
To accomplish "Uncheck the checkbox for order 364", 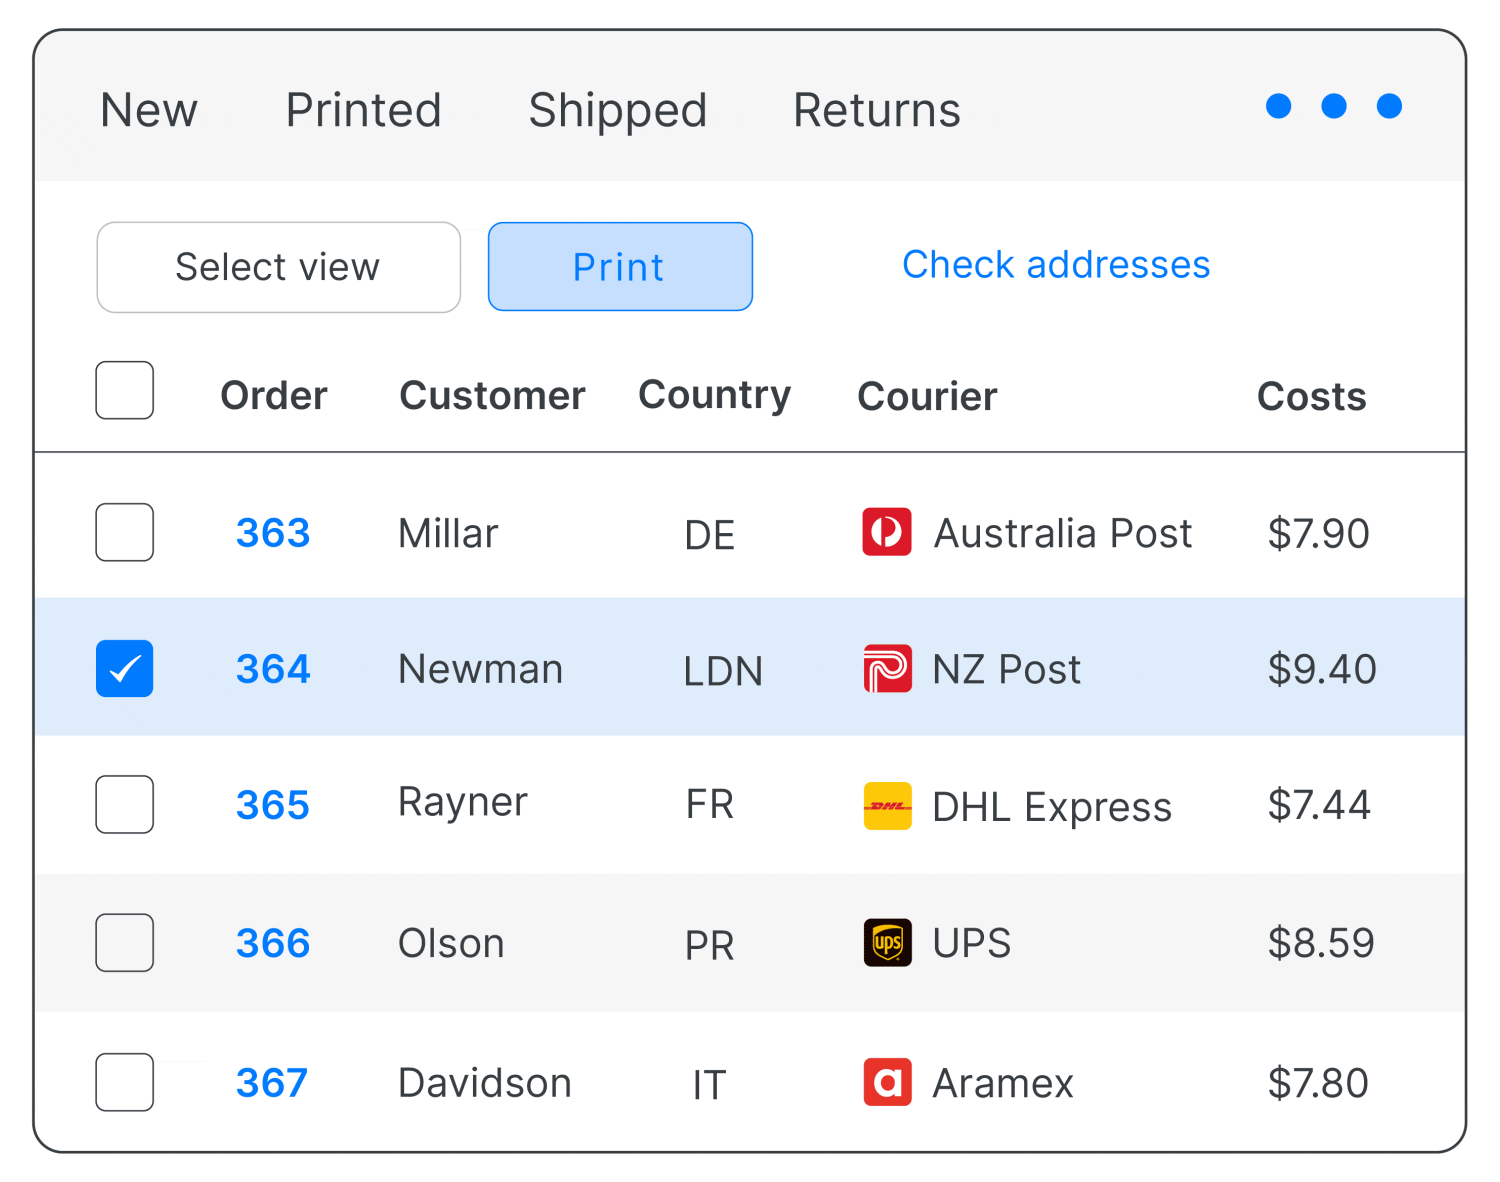I will [125, 669].
